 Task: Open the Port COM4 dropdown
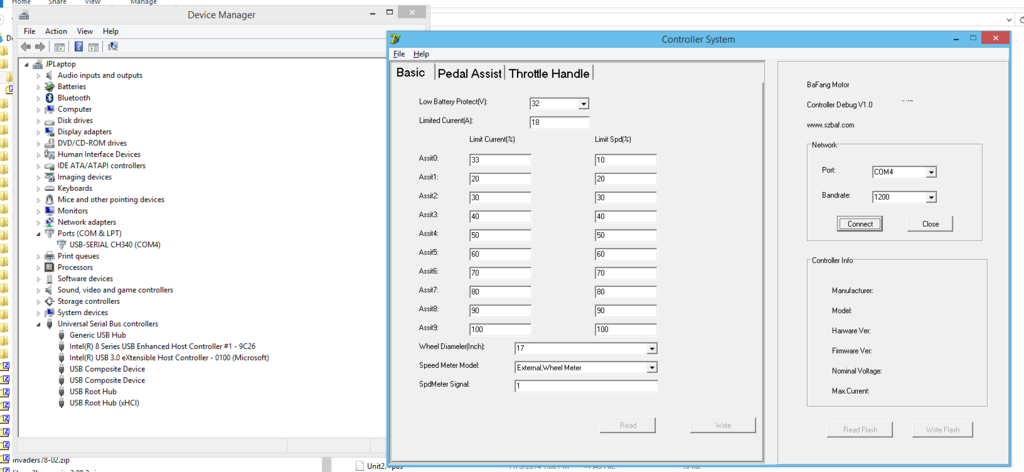click(x=932, y=172)
